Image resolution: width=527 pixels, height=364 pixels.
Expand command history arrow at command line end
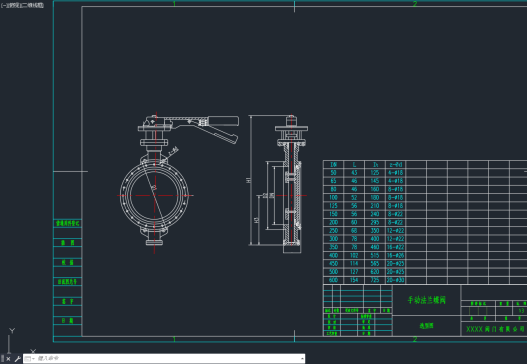click(302, 359)
